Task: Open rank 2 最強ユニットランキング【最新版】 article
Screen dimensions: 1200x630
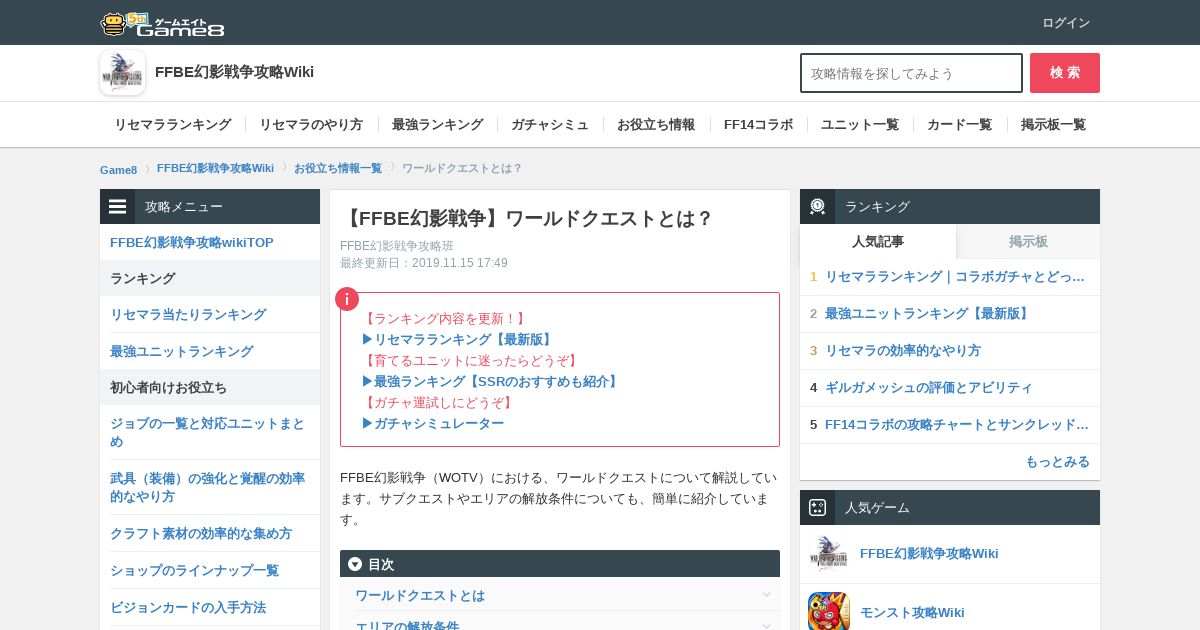Action: tap(929, 314)
